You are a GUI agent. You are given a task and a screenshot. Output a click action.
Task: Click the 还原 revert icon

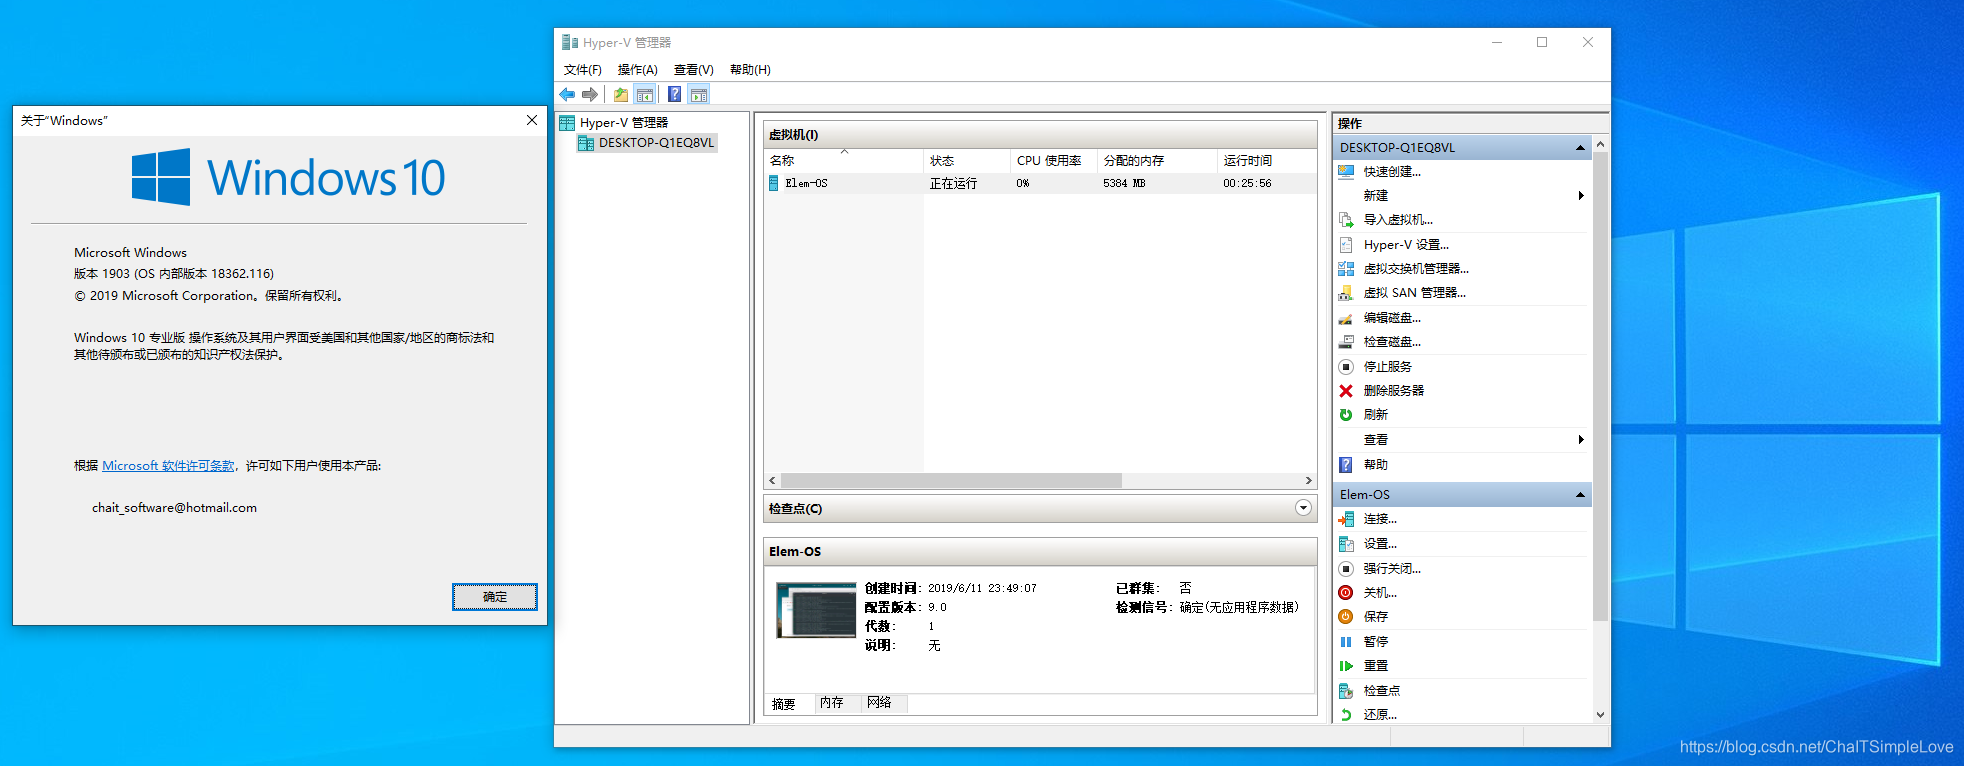[1346, 715]
